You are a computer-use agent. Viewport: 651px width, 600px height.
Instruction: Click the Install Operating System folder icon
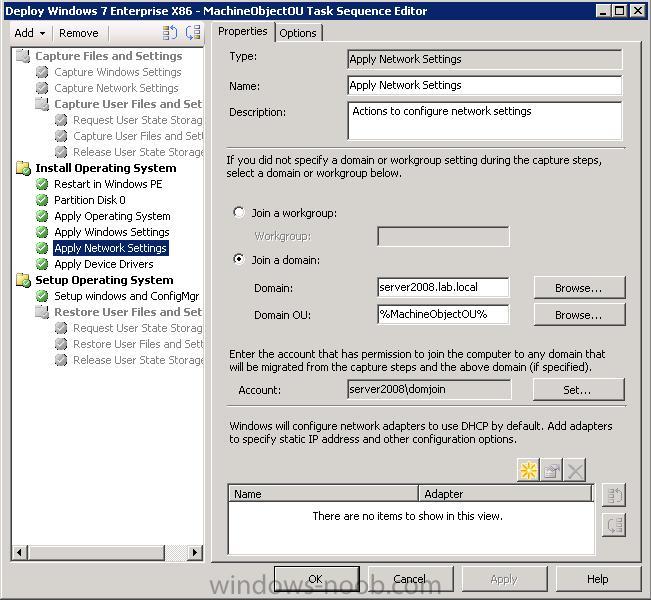[23, 168]
